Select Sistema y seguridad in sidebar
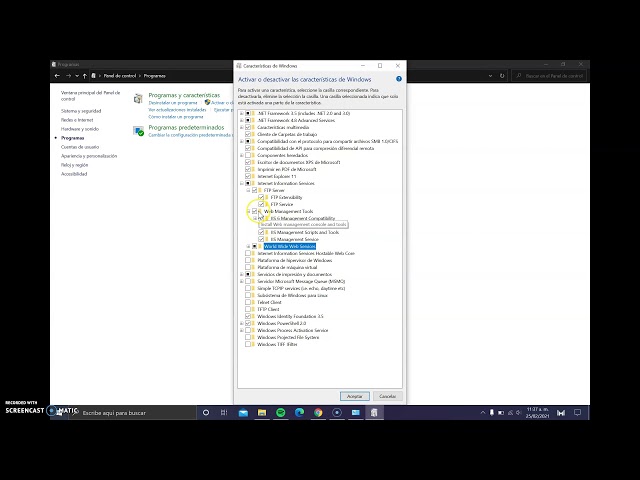This screenshot has height=480, width=640. (x=81, y=111)
